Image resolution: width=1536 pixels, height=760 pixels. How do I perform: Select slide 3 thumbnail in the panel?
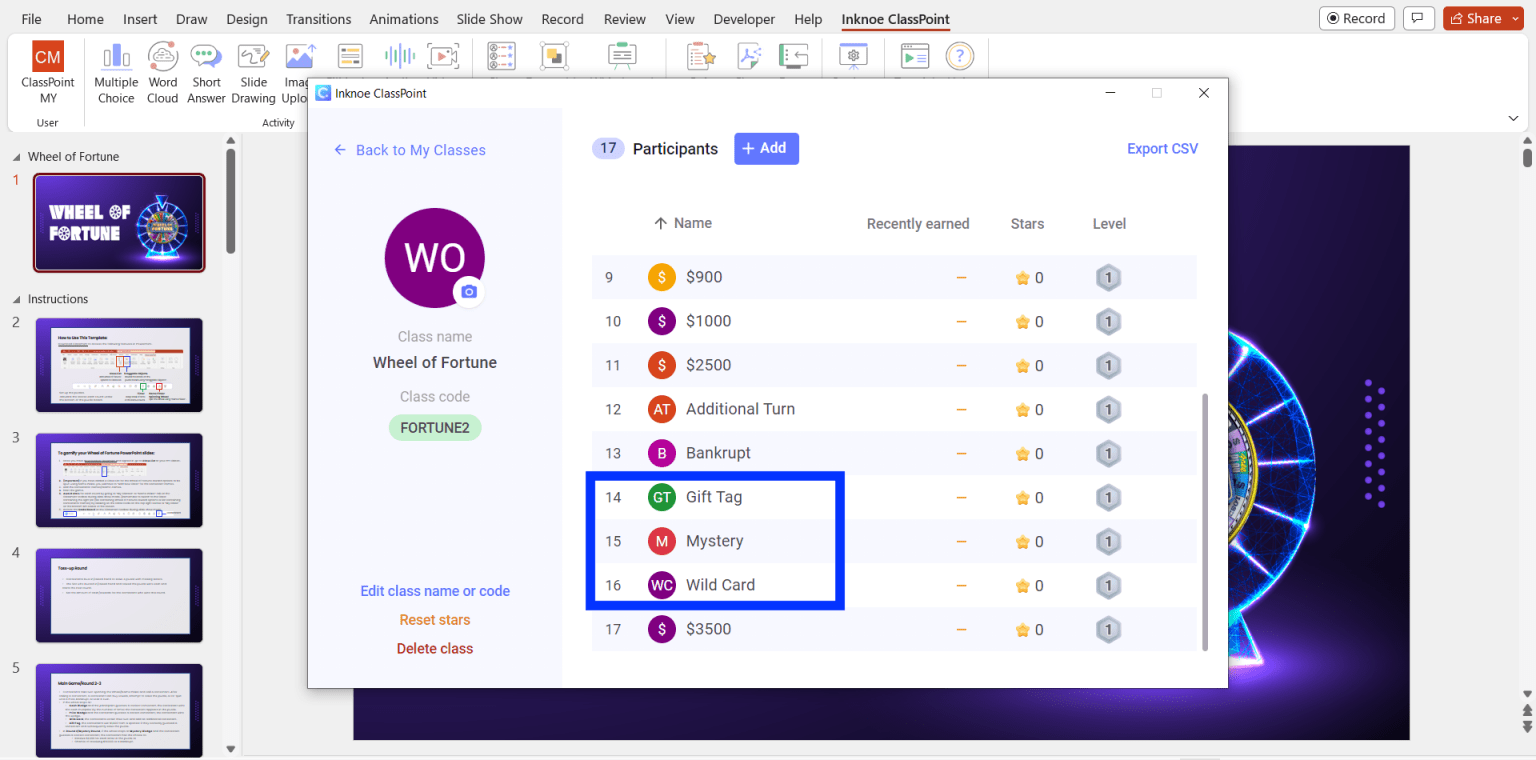click(119, 480)
